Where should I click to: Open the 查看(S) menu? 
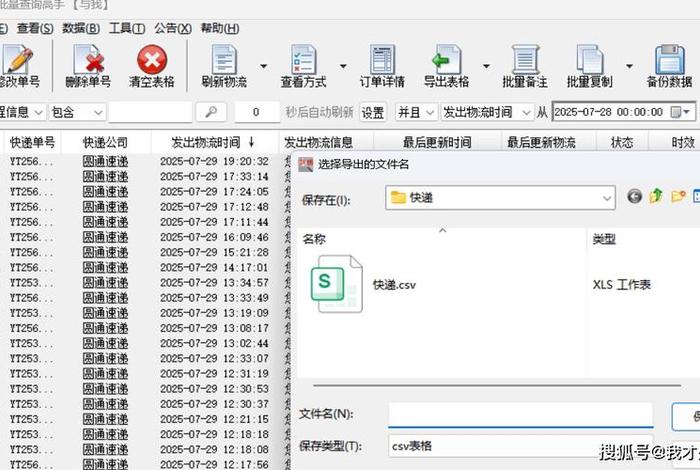point(35,29)
